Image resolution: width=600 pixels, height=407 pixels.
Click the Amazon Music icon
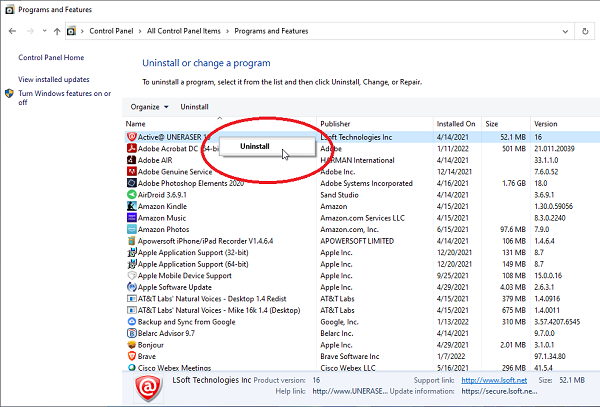pyautogui.click(x=132, y=218)
